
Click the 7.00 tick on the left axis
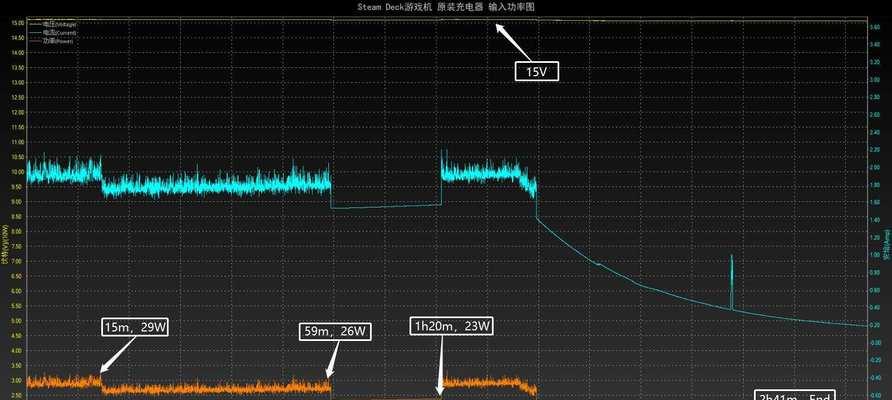(18, 261)
